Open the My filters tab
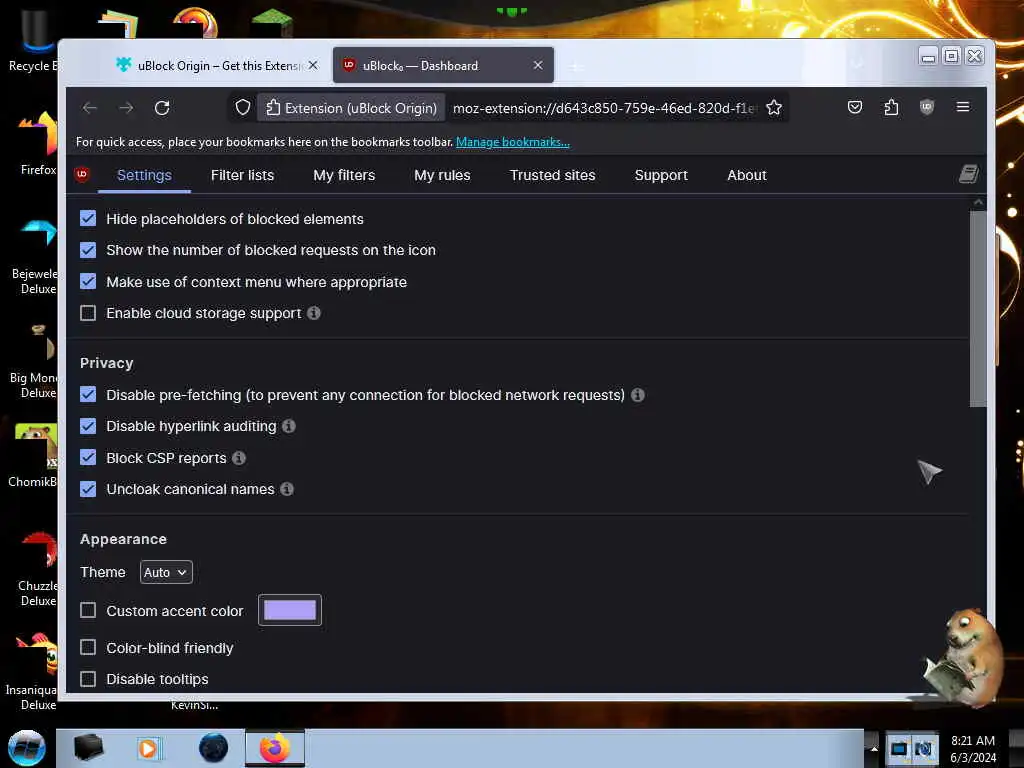The height and width of the screenshot is (768, 1024). click(344, 175)
